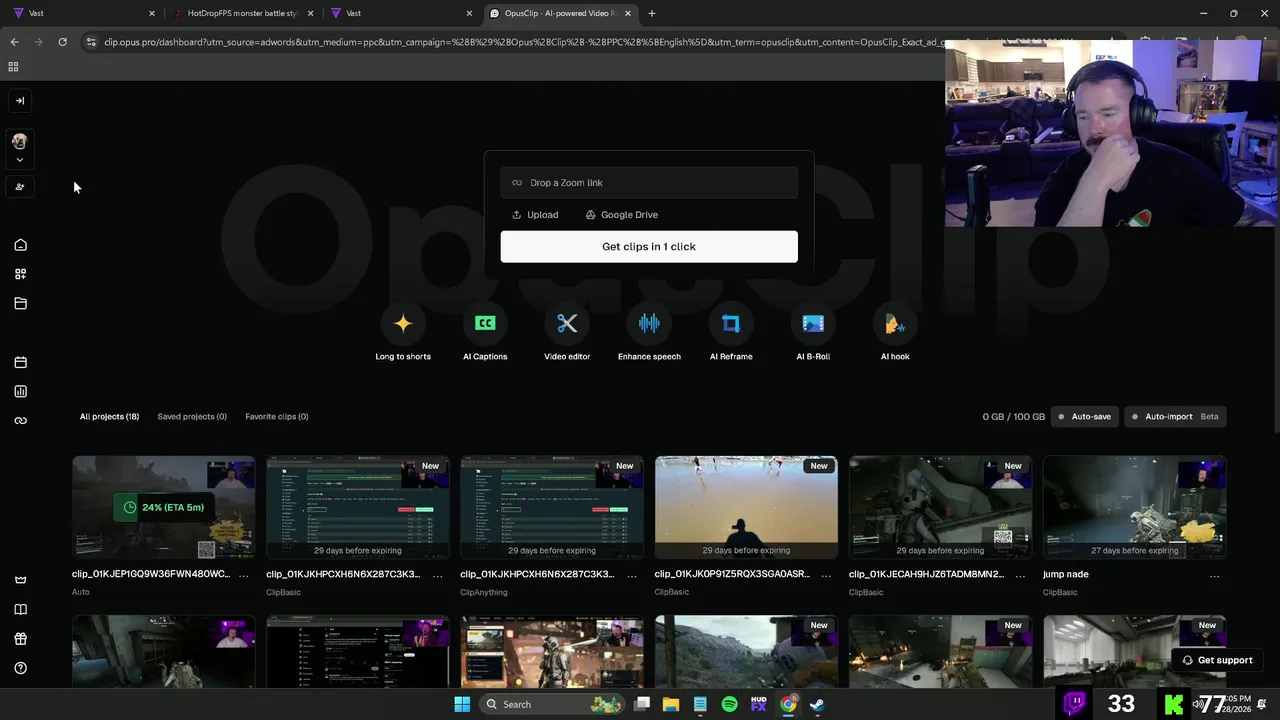1280x720 pixels.
Task: Click the jump nade project title
Action: (x=1066, y=575)
